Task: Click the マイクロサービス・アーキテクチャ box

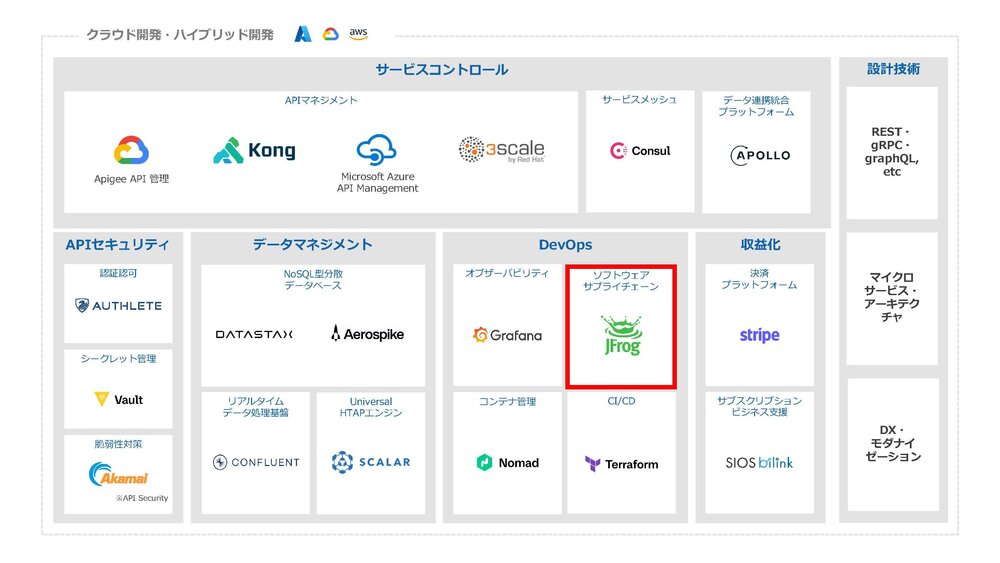Action: click(x=892, y=298)
